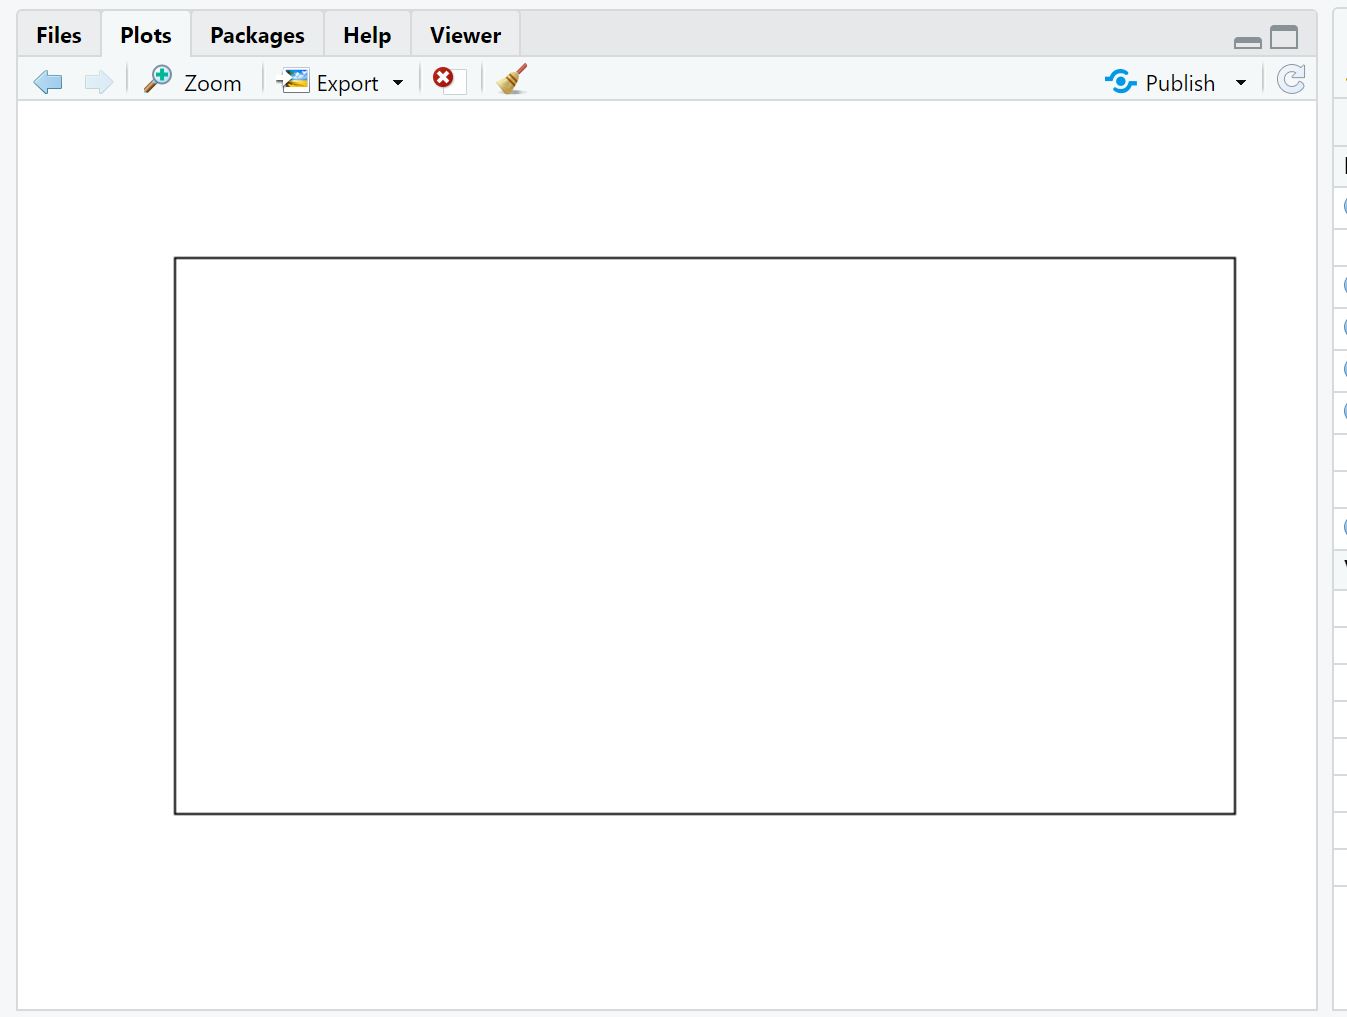Click the Publish button
The height and width of the screenshot is (1017, 1347).
1180,82
